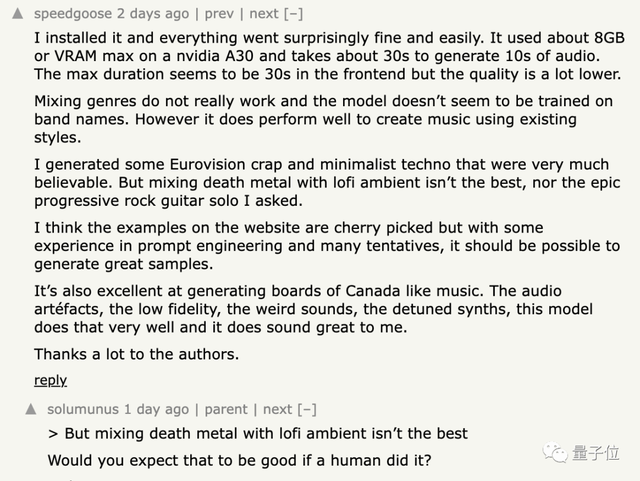This screenshot has width=640, height=481.
Task: Open the '2 days ago' comment permalink
Action: point(151,14)
